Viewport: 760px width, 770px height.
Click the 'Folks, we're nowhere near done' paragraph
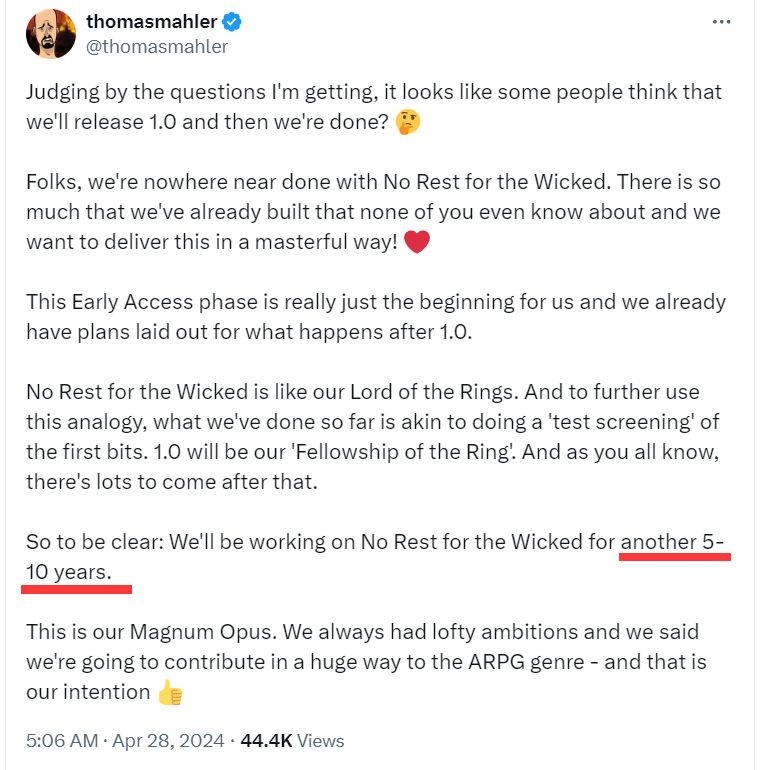click(374, 212)
